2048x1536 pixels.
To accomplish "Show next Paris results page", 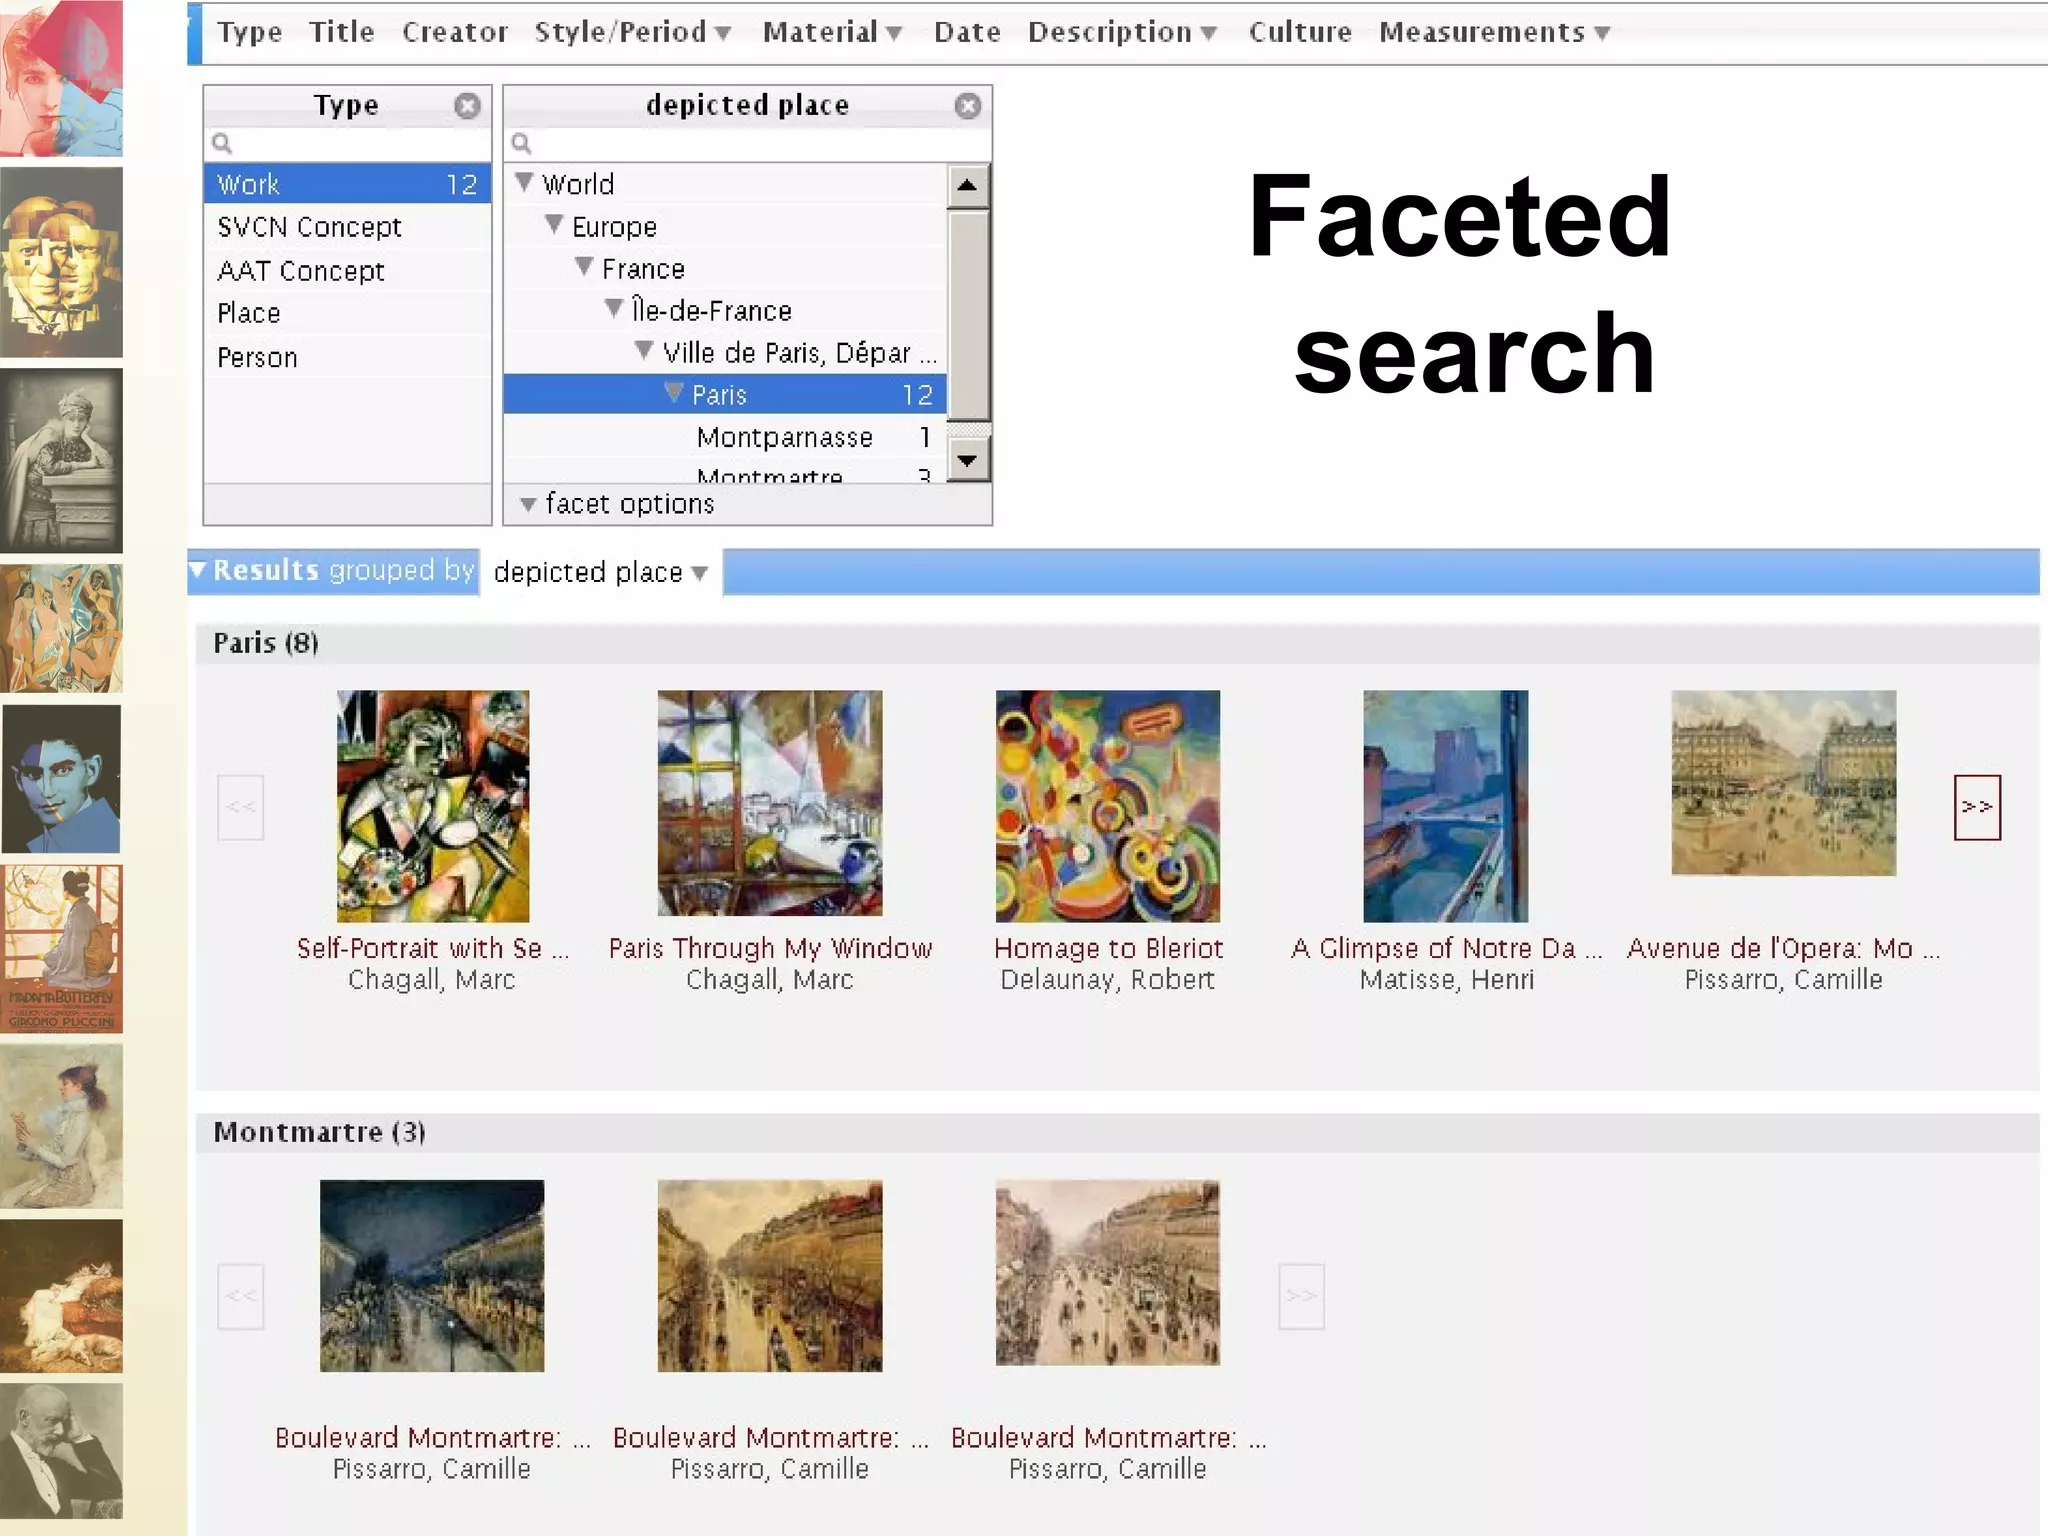I will [1977, 807].
